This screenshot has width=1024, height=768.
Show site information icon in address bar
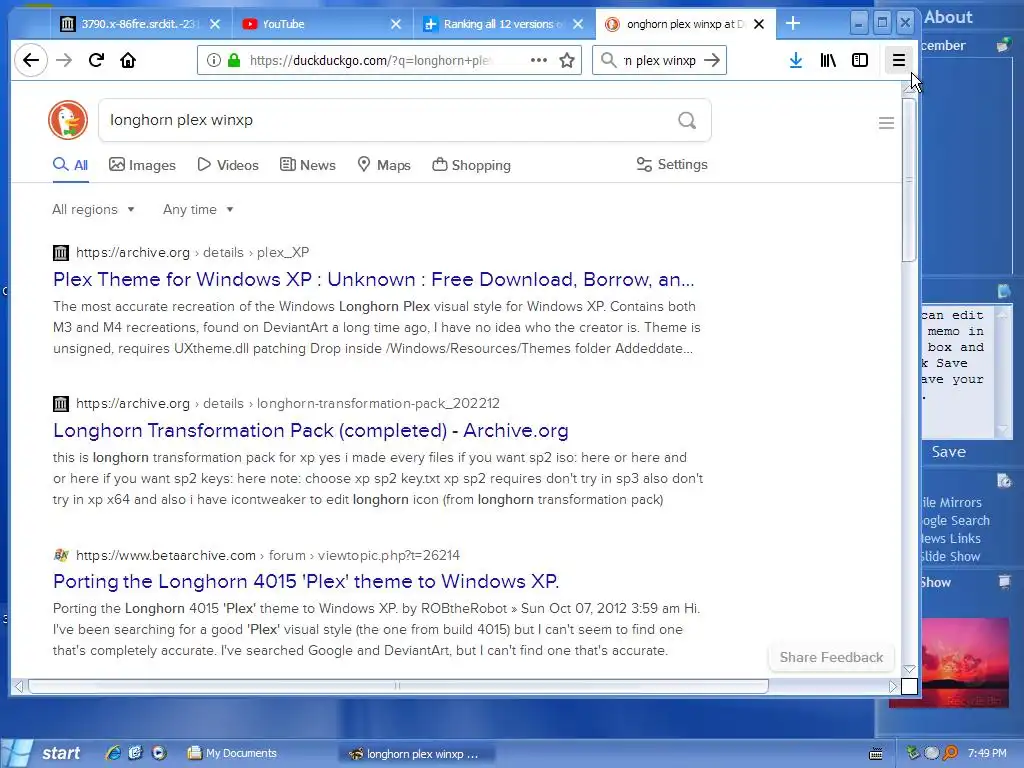(x=214, y=60)
